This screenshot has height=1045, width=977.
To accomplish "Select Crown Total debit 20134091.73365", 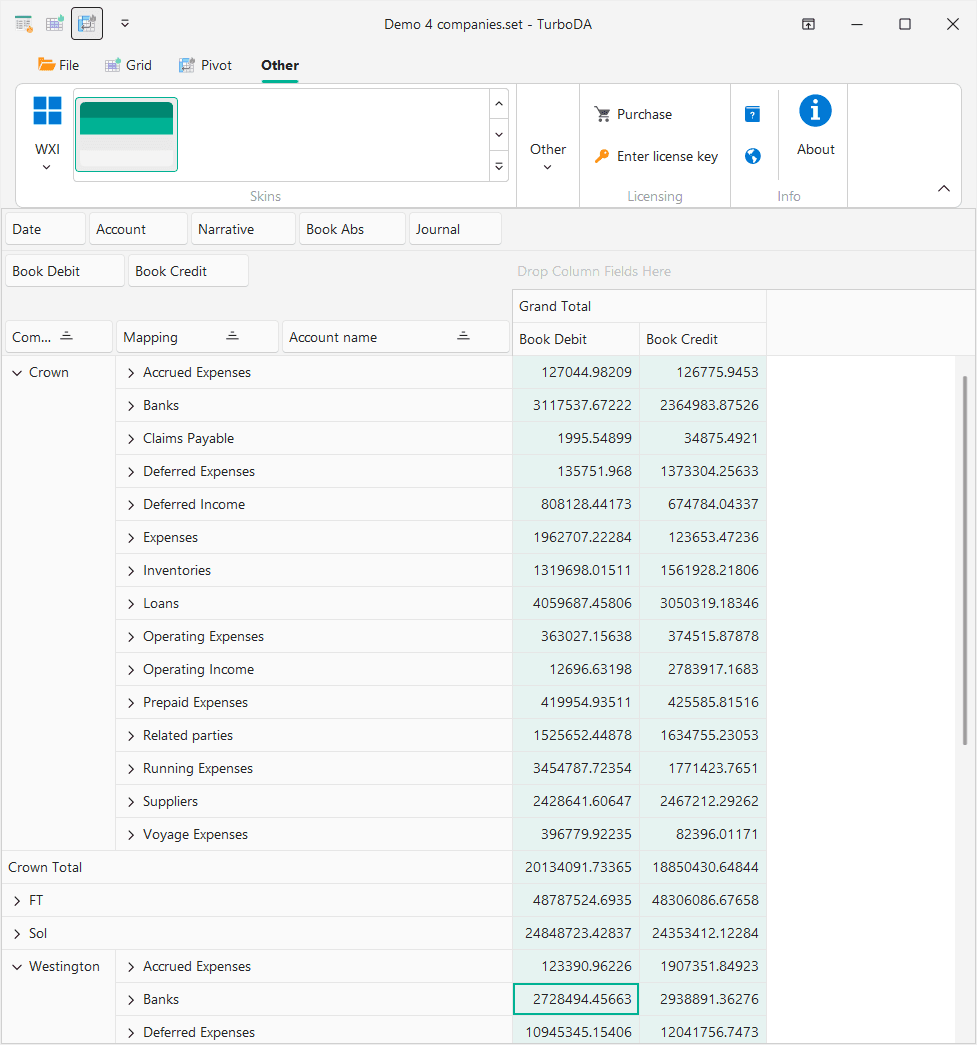I will tap(576, 867).
